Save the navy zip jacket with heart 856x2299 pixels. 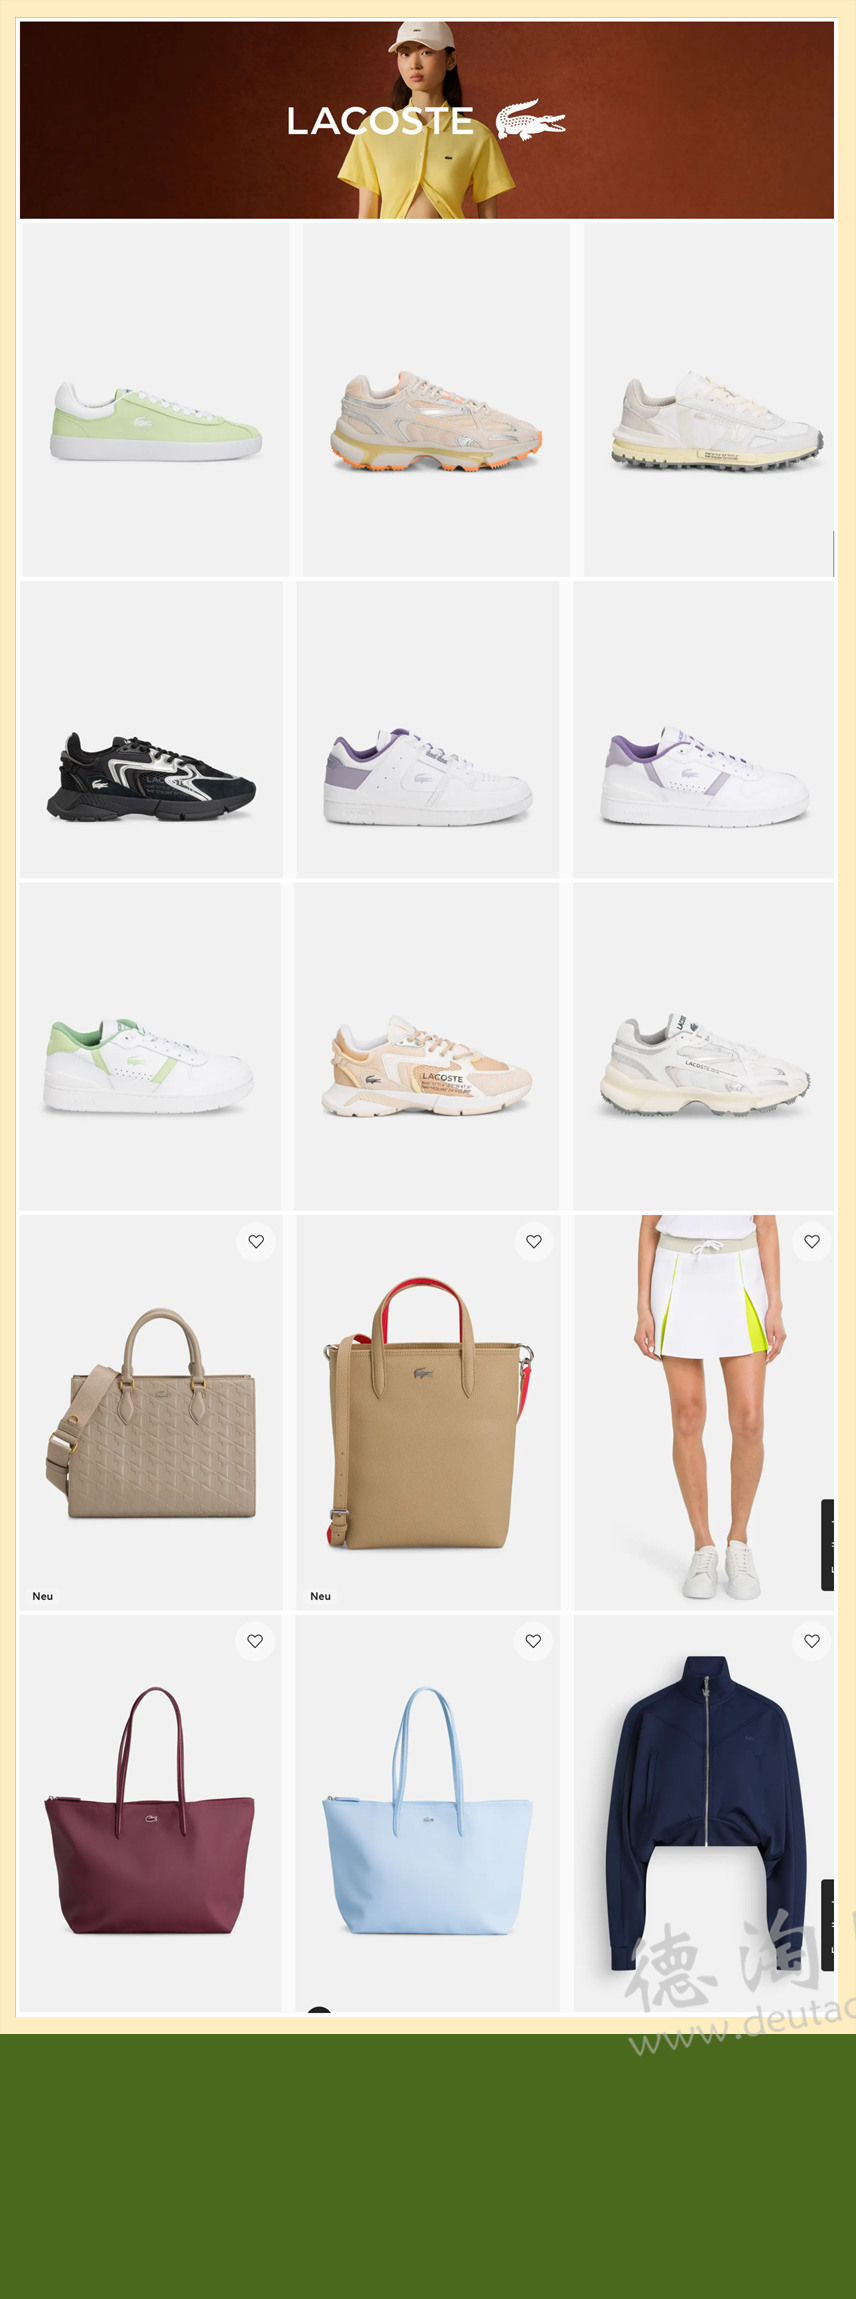point(812,1641)
